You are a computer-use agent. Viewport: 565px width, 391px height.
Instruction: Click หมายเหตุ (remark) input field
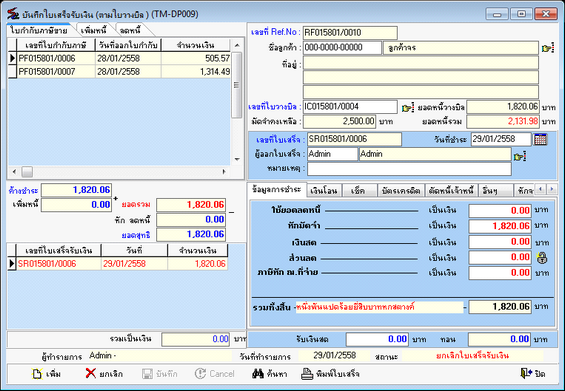(x=409, y=169)
